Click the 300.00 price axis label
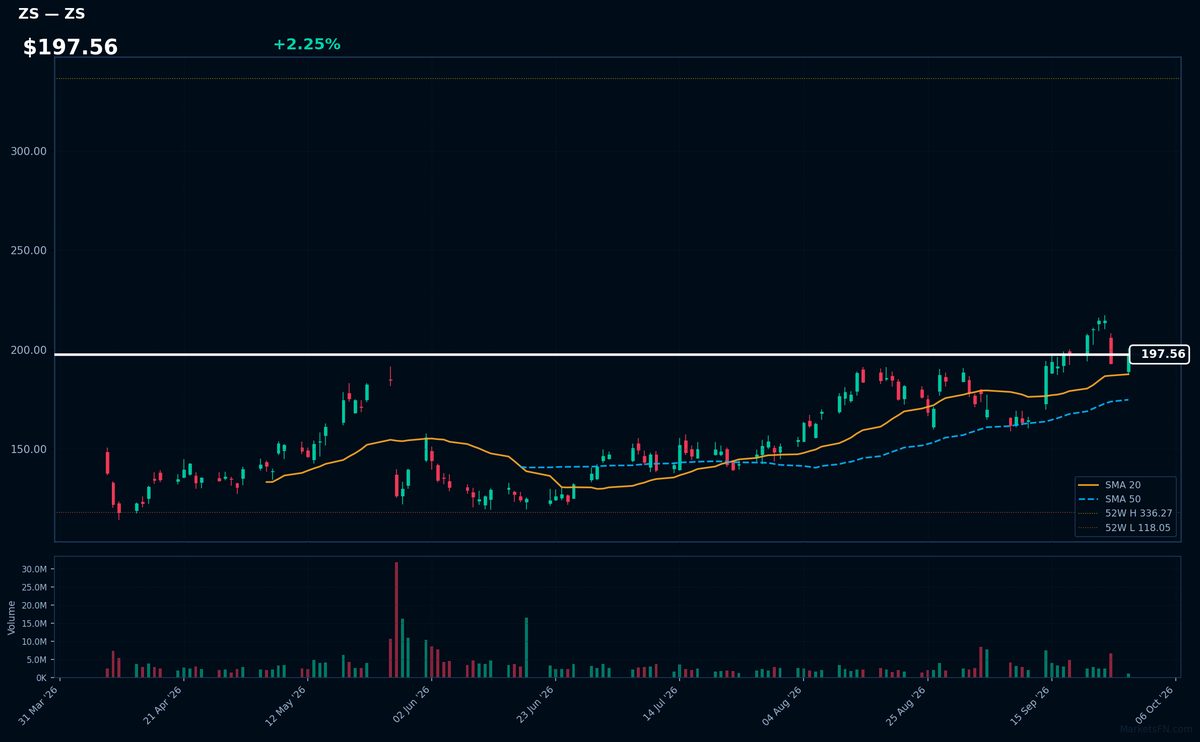The width and height of the screenshot is (1200, 742). [28, 151]
